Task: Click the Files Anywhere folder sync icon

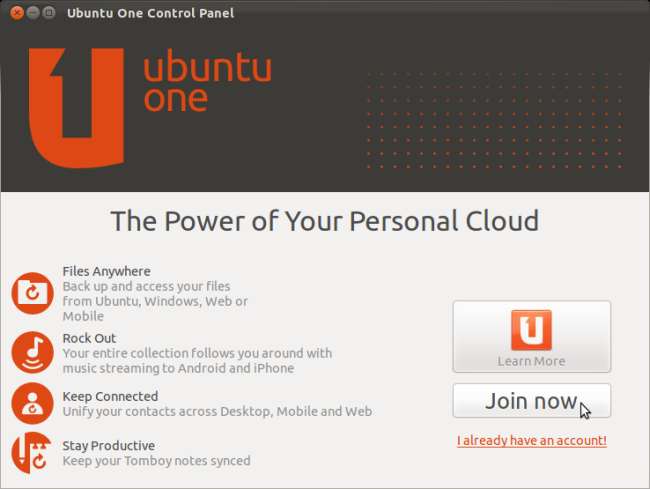Action: point(32,292)
